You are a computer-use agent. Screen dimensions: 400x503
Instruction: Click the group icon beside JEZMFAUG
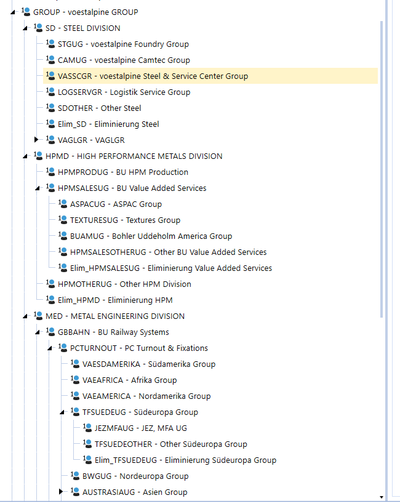tap(87, 428)
